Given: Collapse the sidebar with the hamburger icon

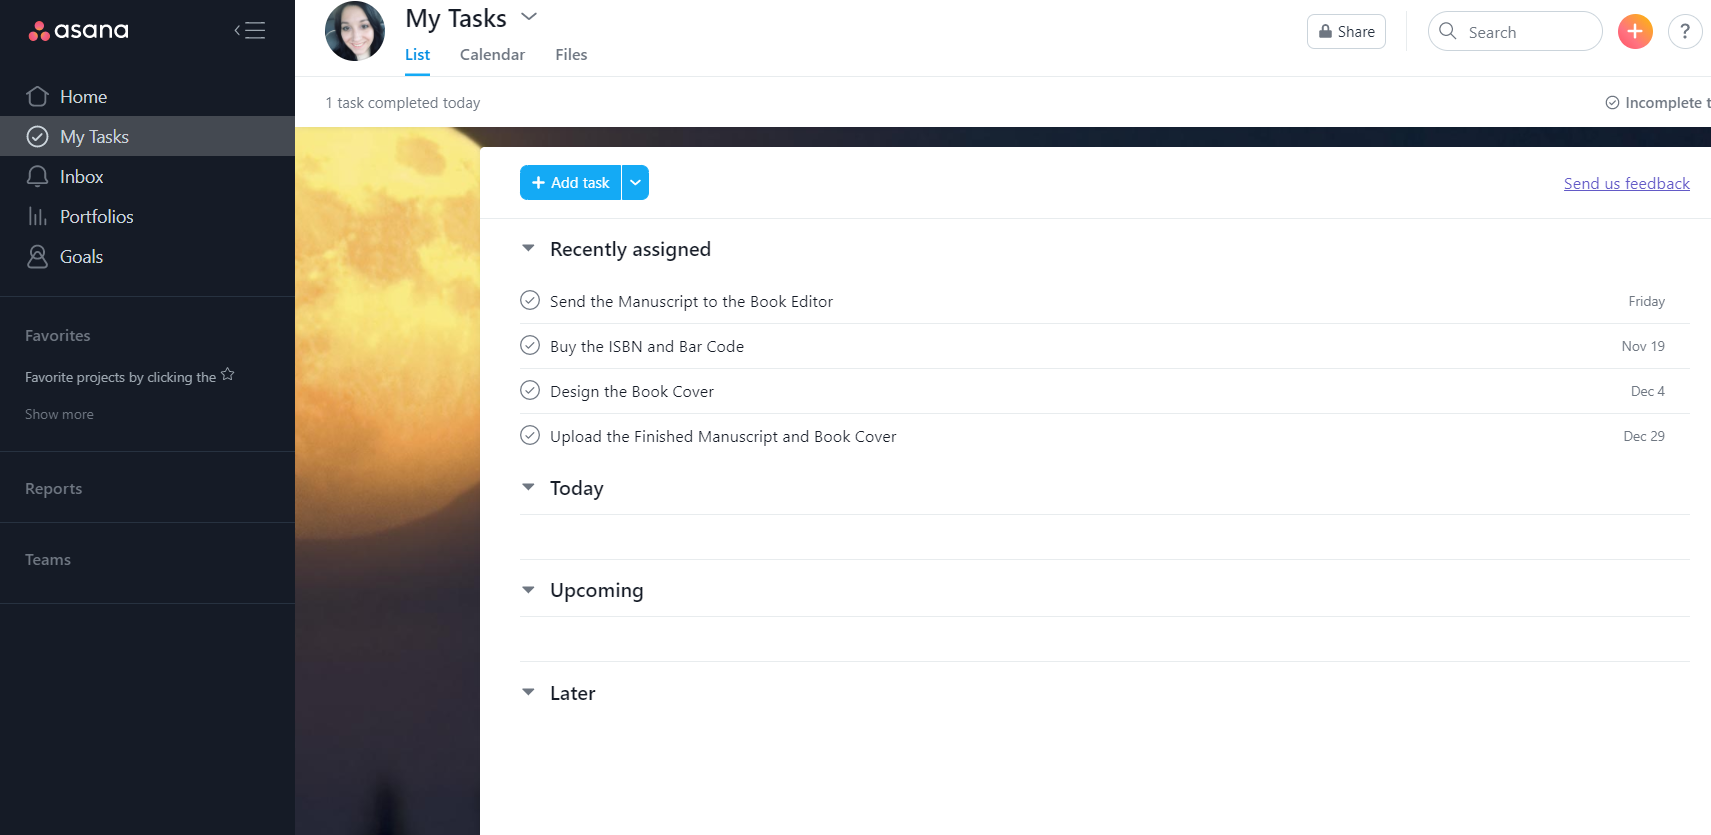Looking at the screenshot, I should 250,30.
